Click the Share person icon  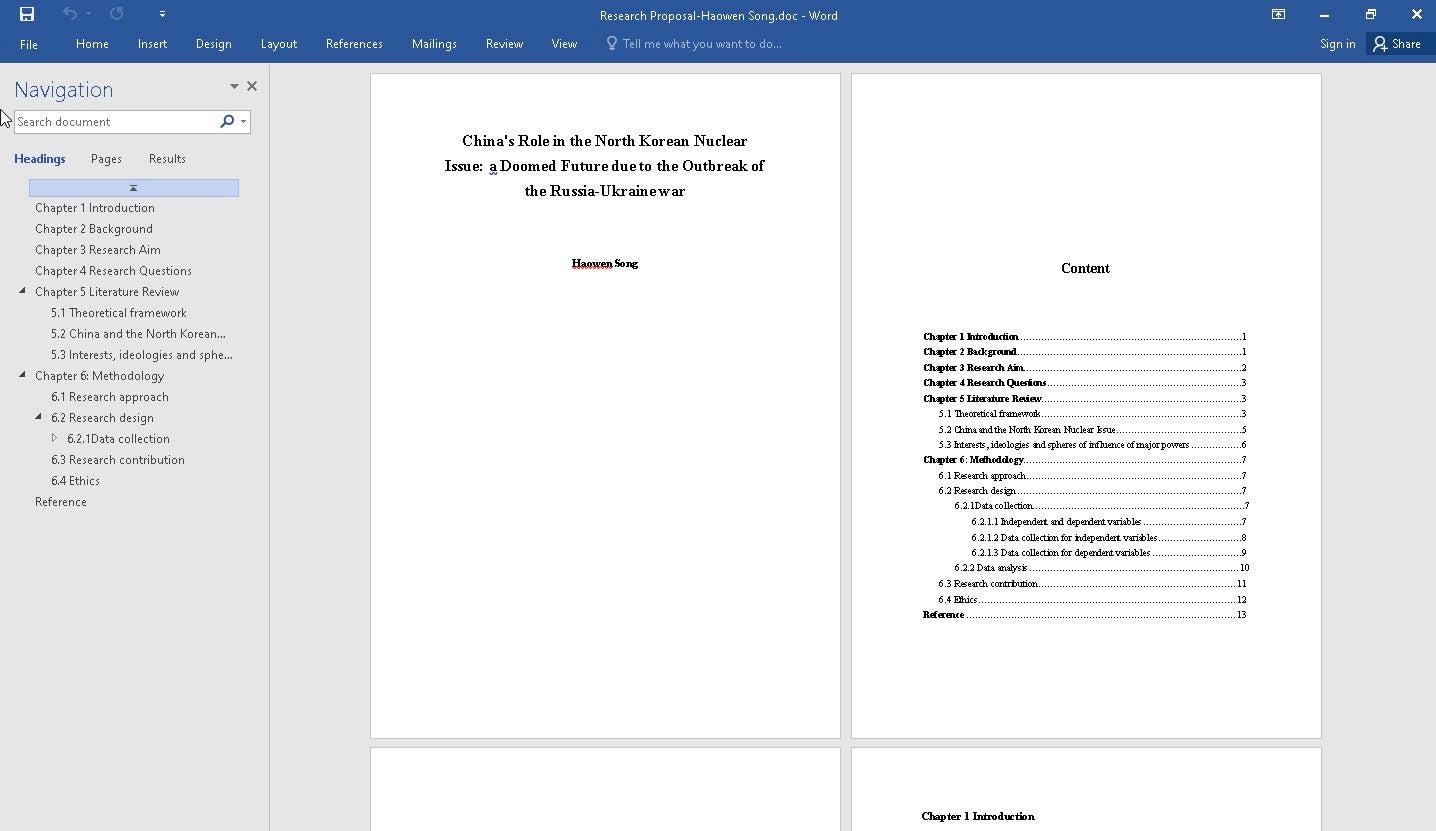click(x=1380, y=44)
